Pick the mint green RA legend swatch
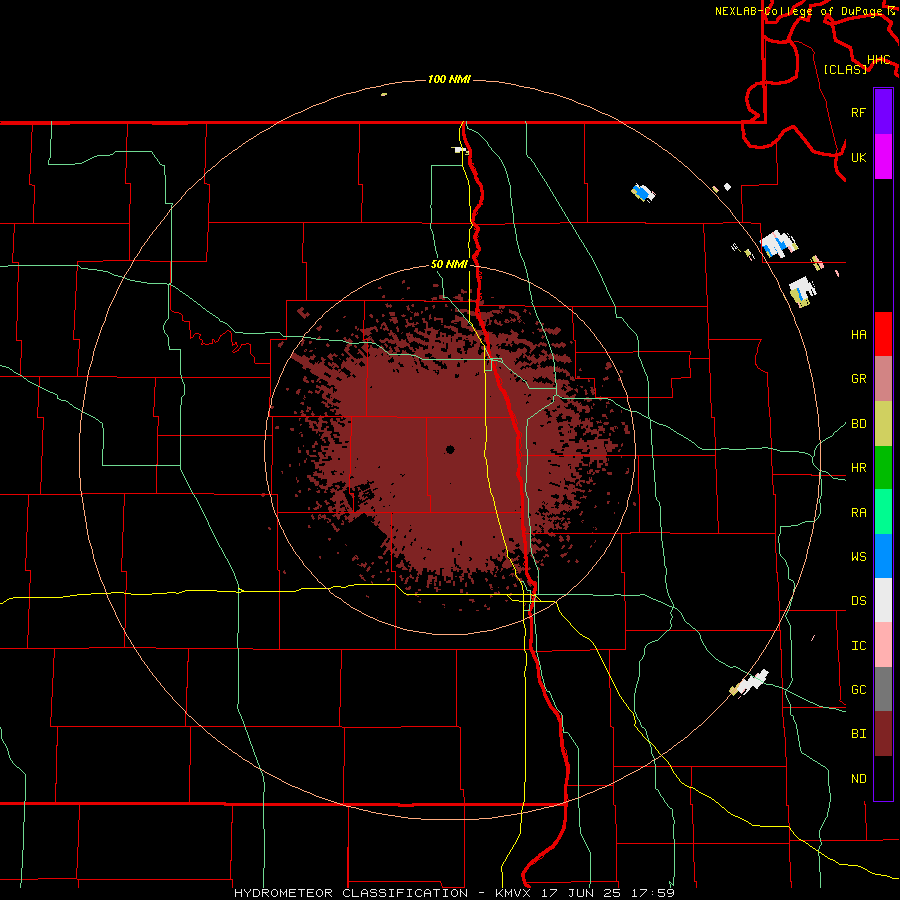Viewport: 900px width, 900px height. 883,512
